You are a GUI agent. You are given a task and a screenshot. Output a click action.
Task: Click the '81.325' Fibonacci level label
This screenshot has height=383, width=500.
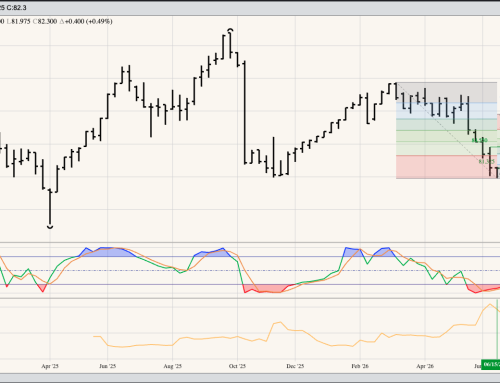tap(486, 161)
